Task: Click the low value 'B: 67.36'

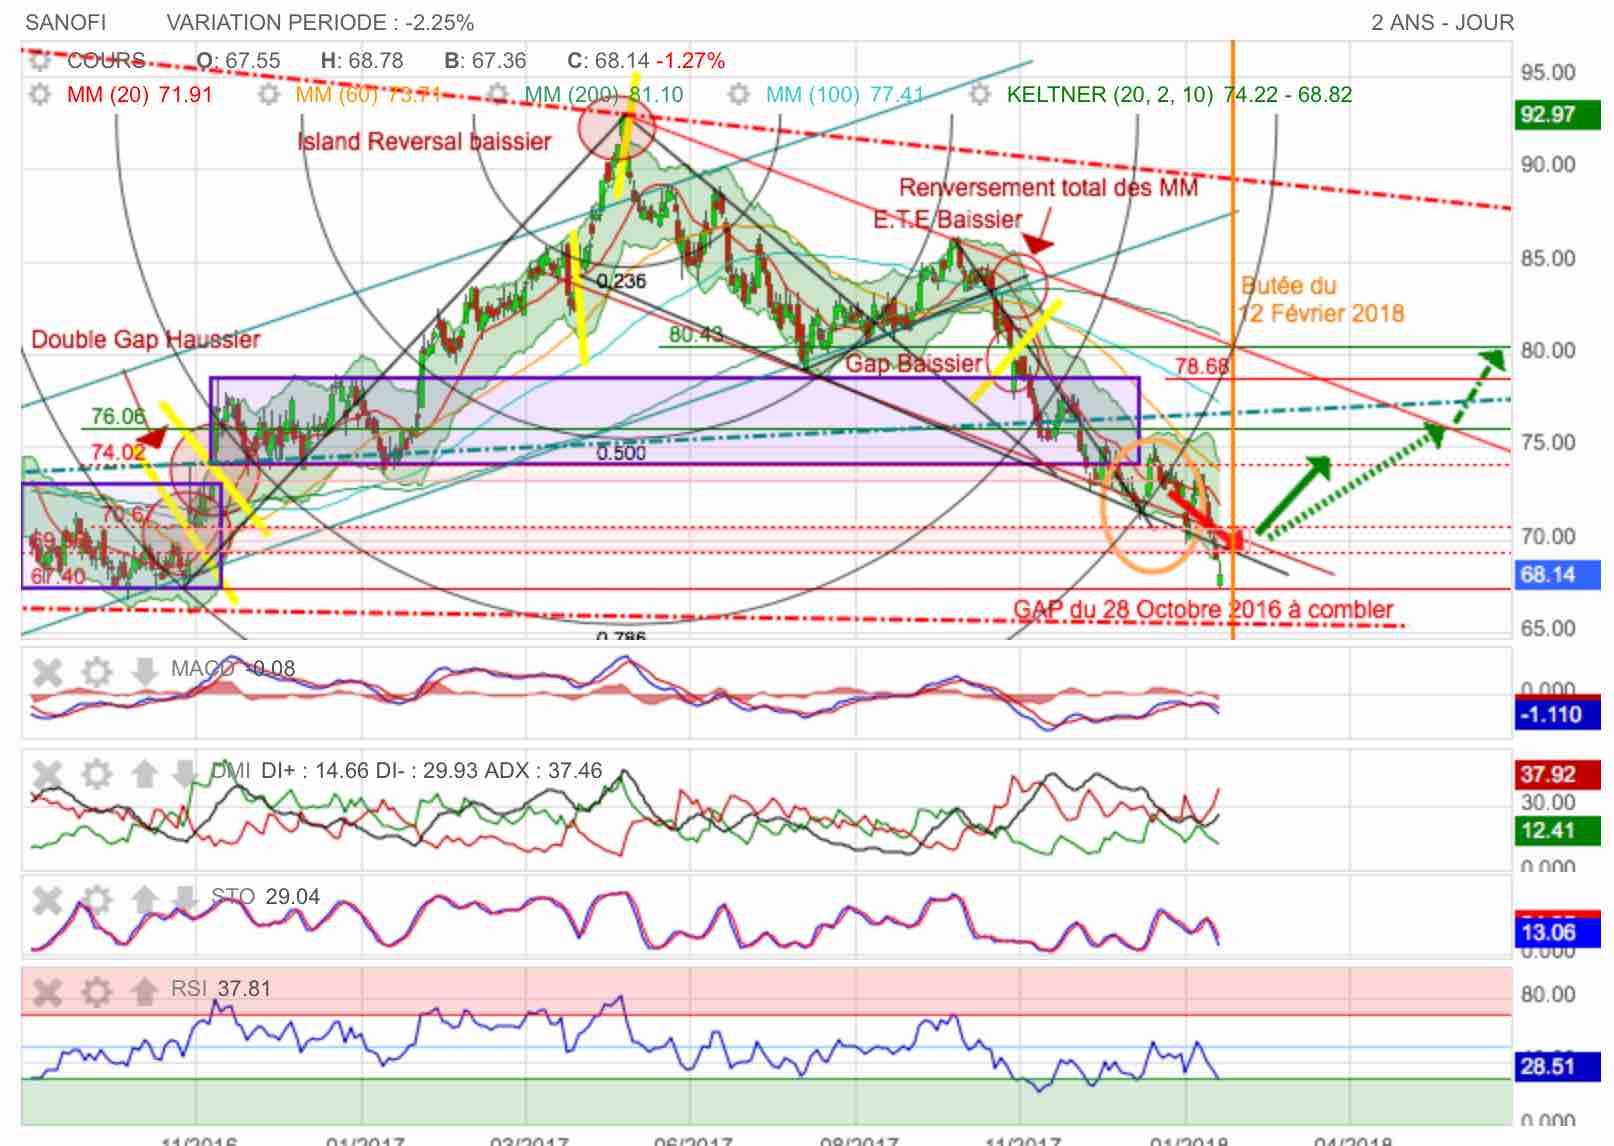Action: 485,60
